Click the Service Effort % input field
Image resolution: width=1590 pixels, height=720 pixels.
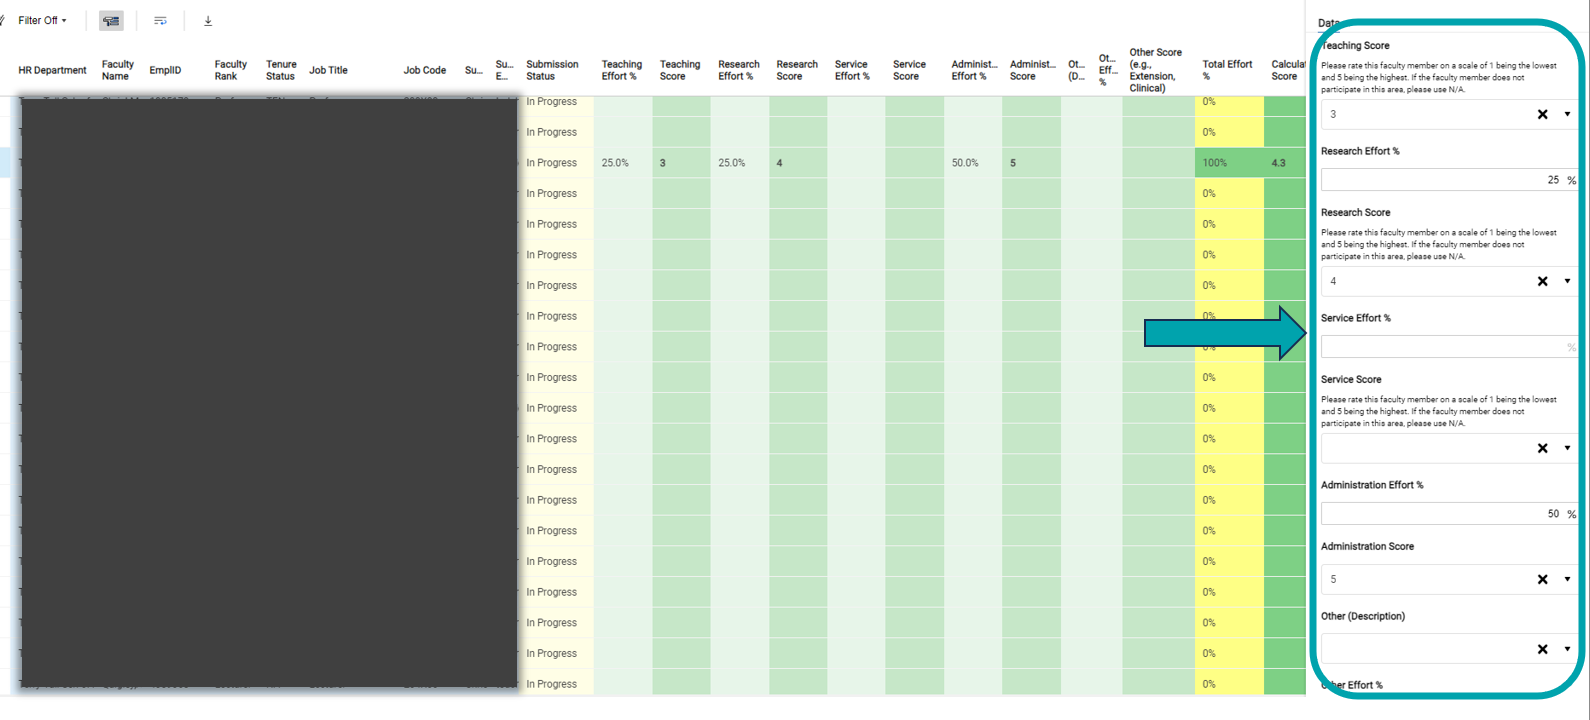pyautogui.click(x=1448, y=347)
